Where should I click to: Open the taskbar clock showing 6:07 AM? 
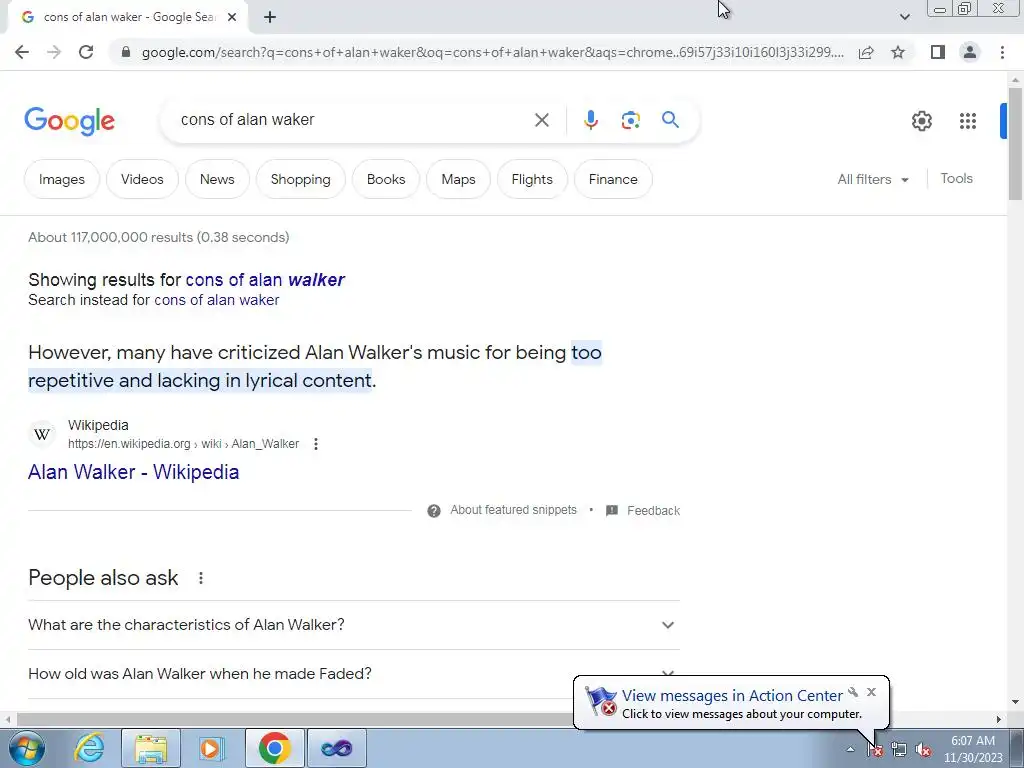pos(973,749)
